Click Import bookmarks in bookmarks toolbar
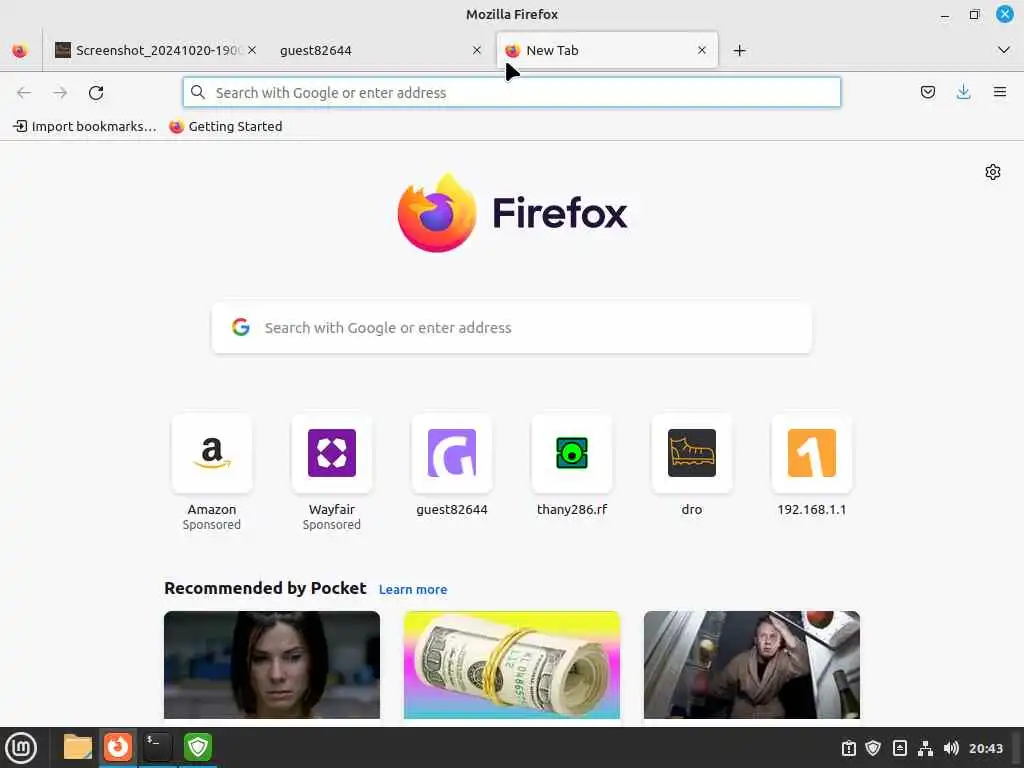The image size is (1024, 768). (x=85, y=126)
